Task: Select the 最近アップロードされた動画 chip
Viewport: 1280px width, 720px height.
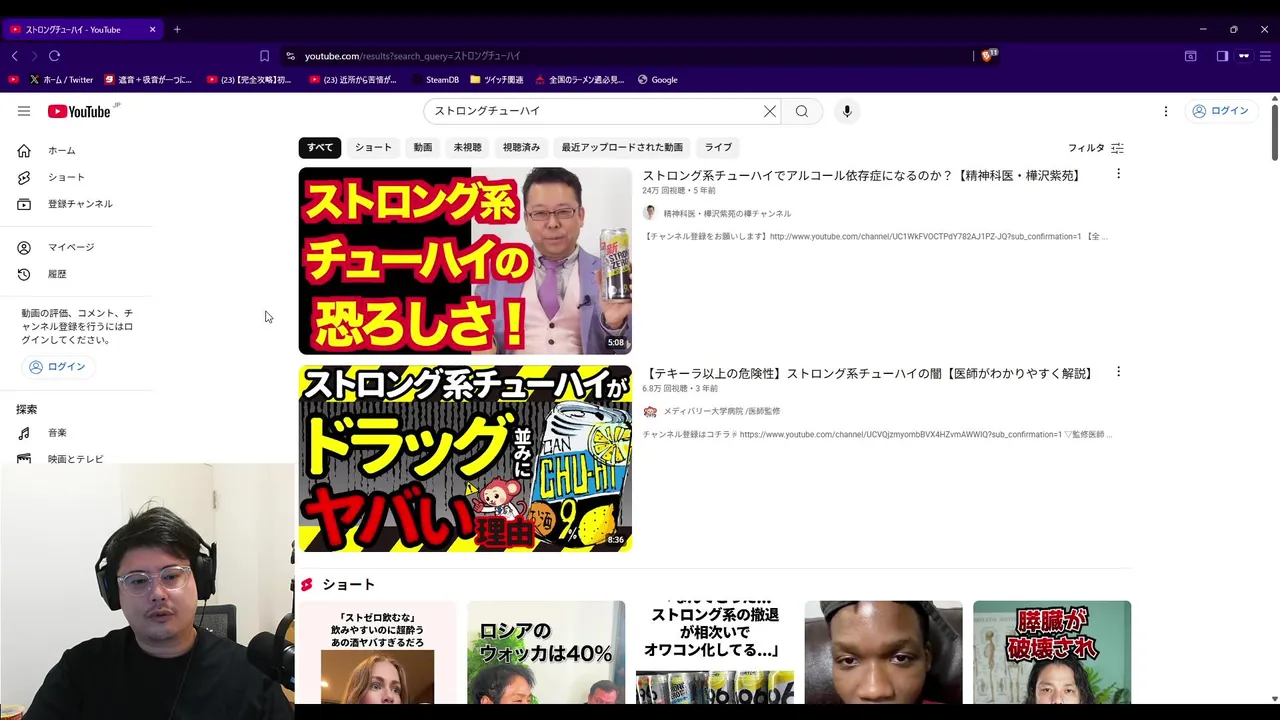Action: [622, 148]
